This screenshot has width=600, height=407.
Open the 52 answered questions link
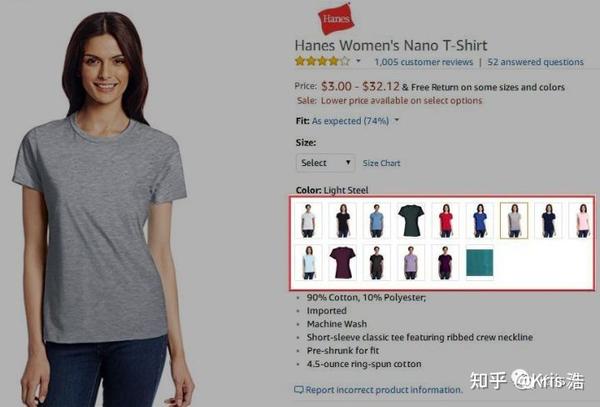pyautogui.click(x=536, y=62)
